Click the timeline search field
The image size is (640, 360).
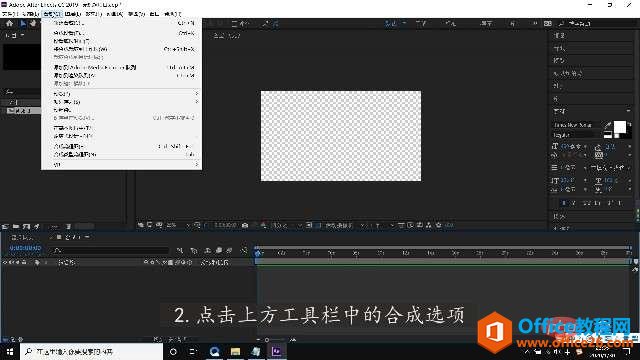click(109, 250)
